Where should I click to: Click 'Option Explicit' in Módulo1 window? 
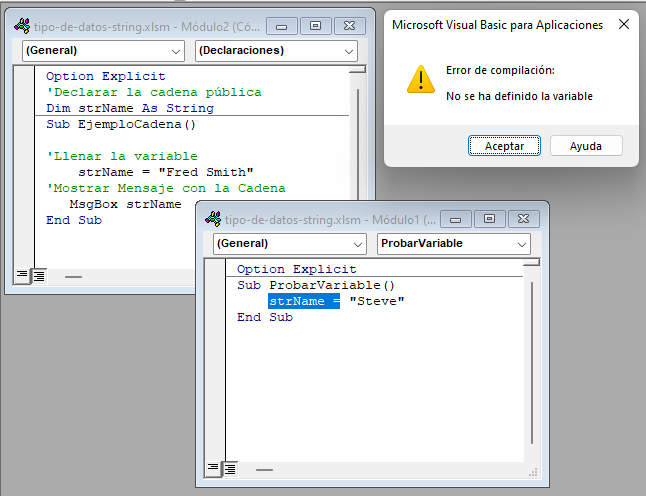click(x=297, y=269)
